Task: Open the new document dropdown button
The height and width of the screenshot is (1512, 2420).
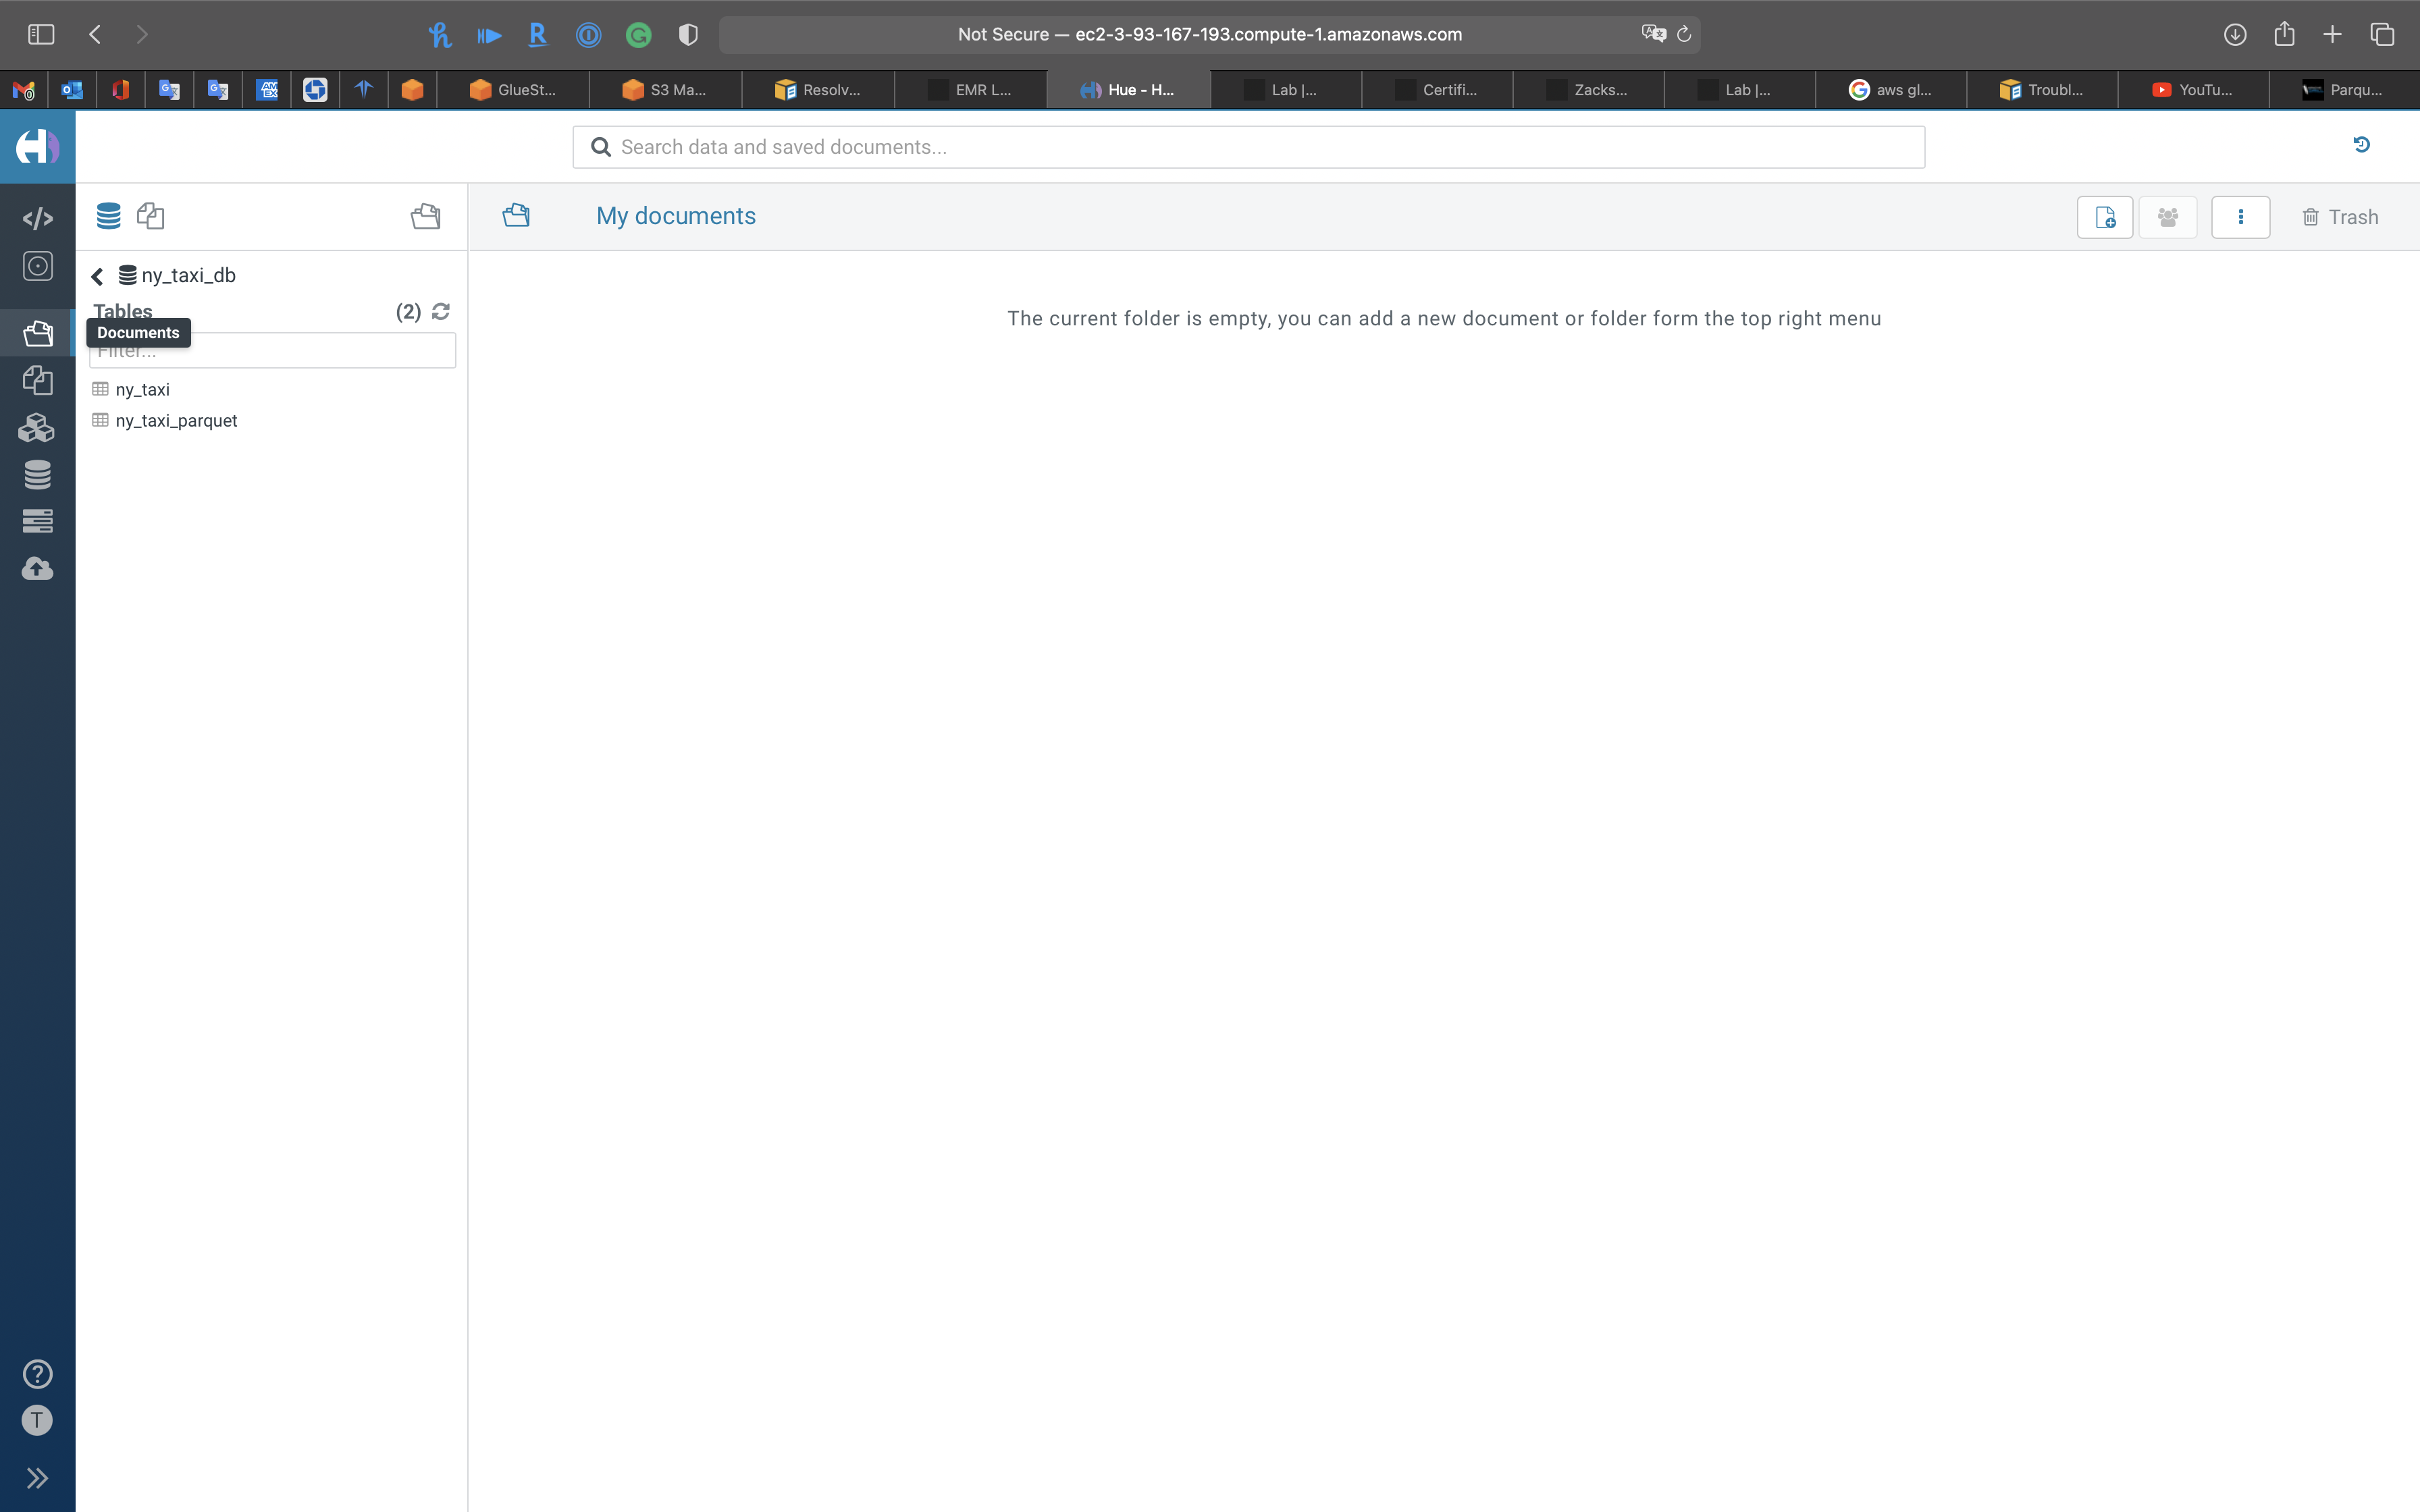Action: click(2104, 217)
